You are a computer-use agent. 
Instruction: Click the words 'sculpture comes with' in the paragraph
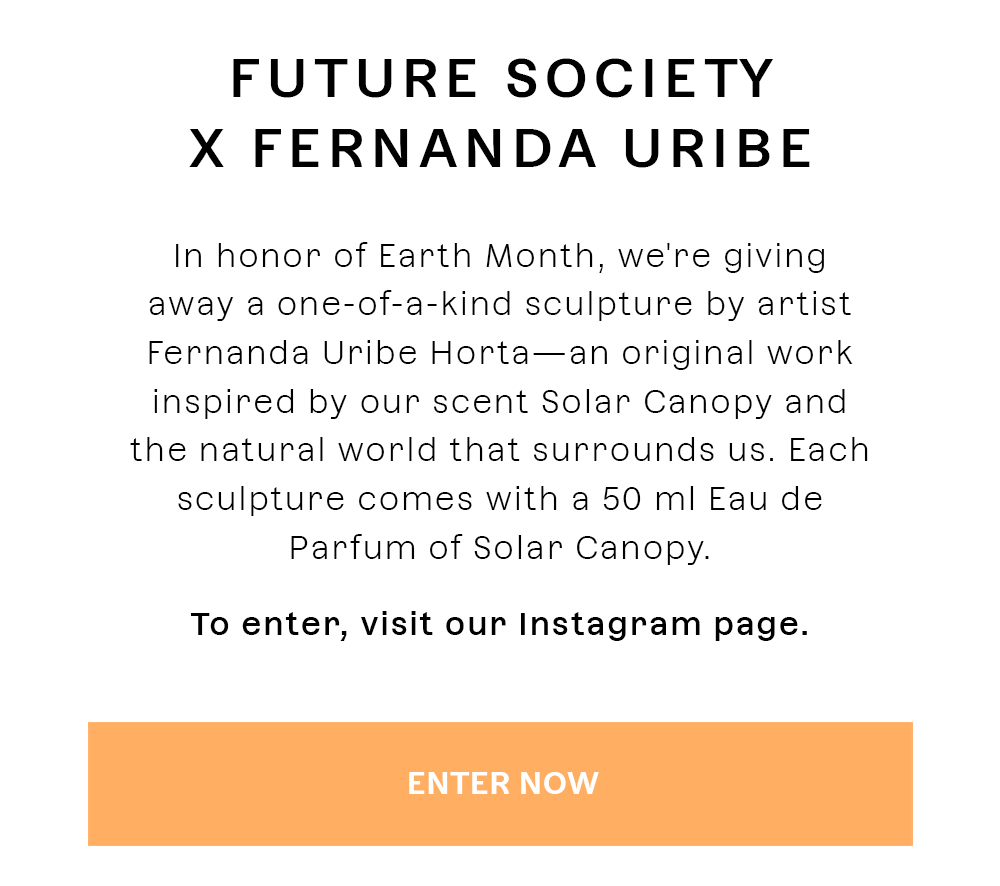[367, 500]
